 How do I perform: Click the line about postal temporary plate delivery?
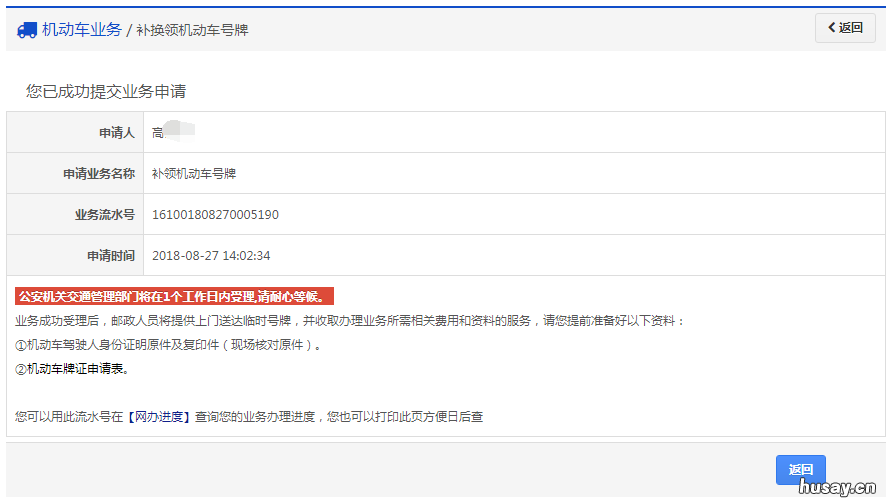click(350, 321)
